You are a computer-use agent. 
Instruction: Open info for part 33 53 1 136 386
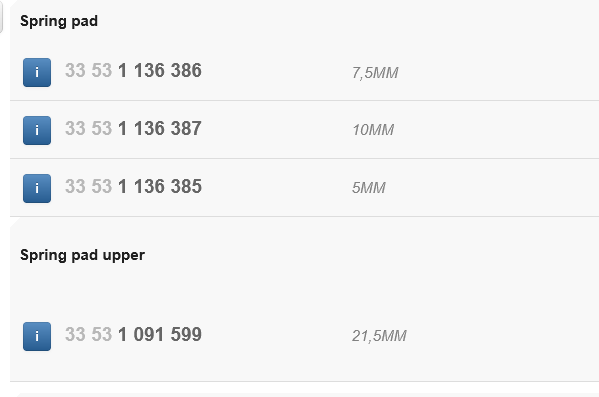37,73
